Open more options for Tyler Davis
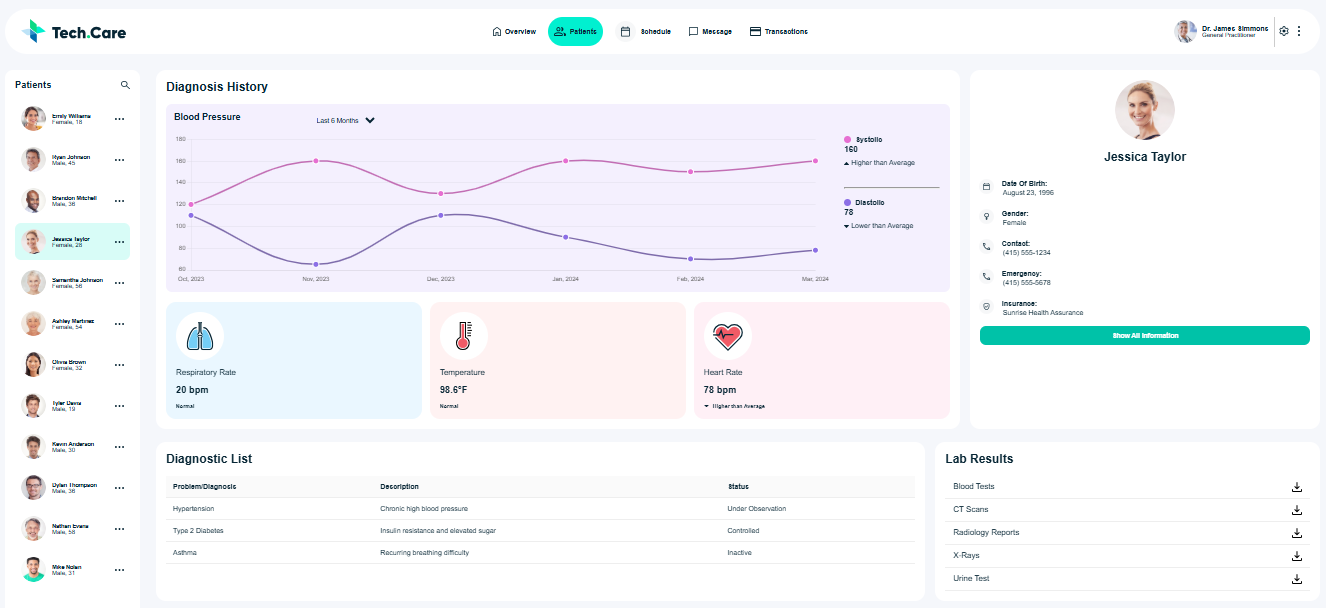Image resolution: width=1326 pixels, height=608 pixels. tap(120, 406)
